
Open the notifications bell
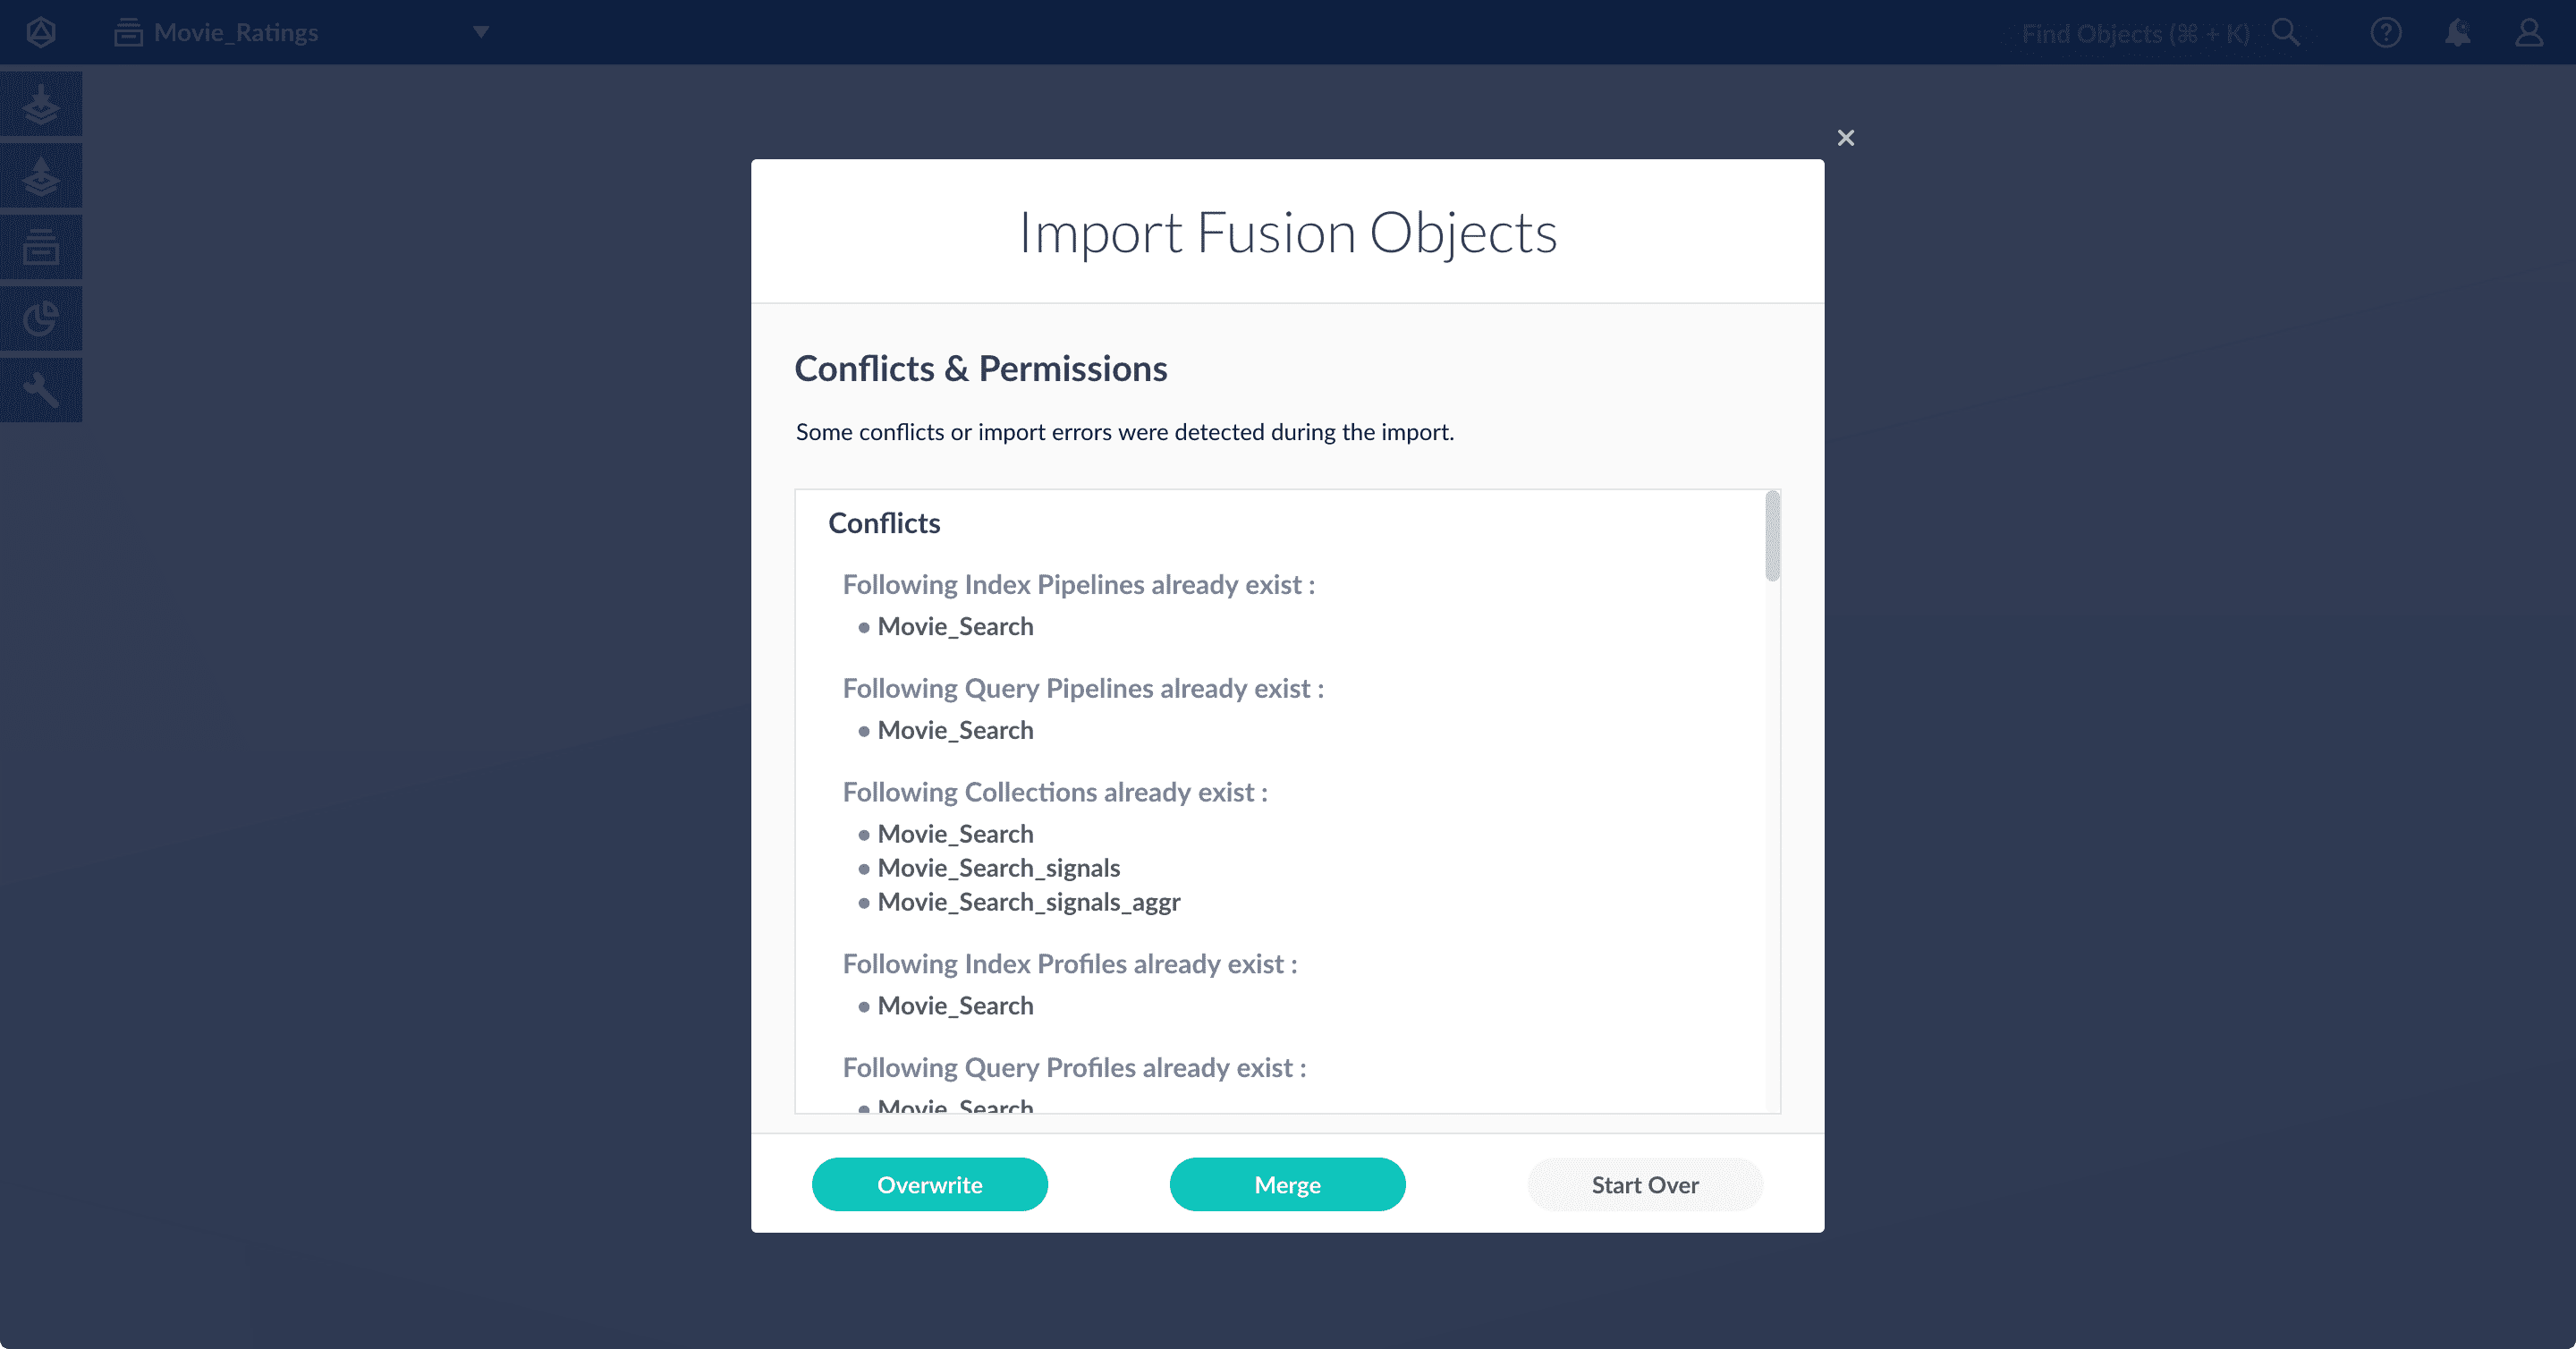point(2457,32)
